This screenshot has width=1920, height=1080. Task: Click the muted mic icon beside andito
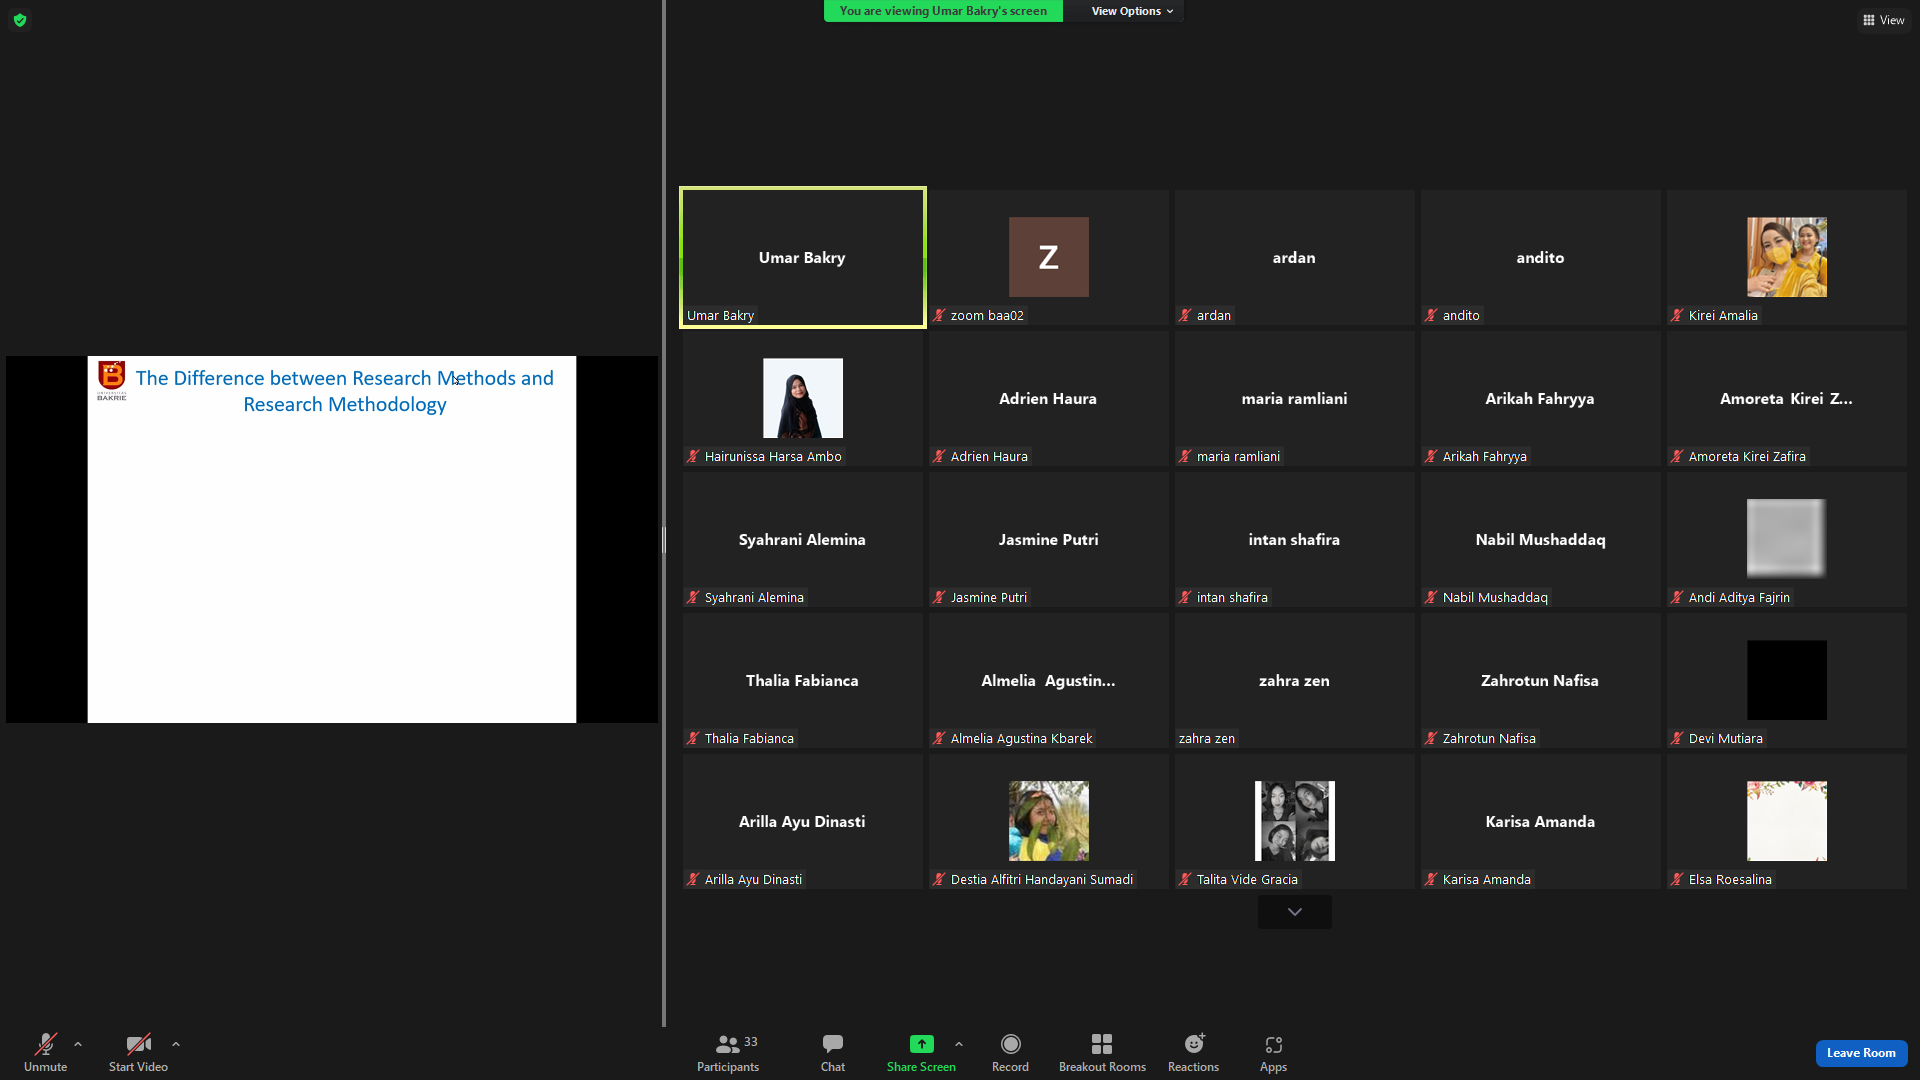[1431, 316]
